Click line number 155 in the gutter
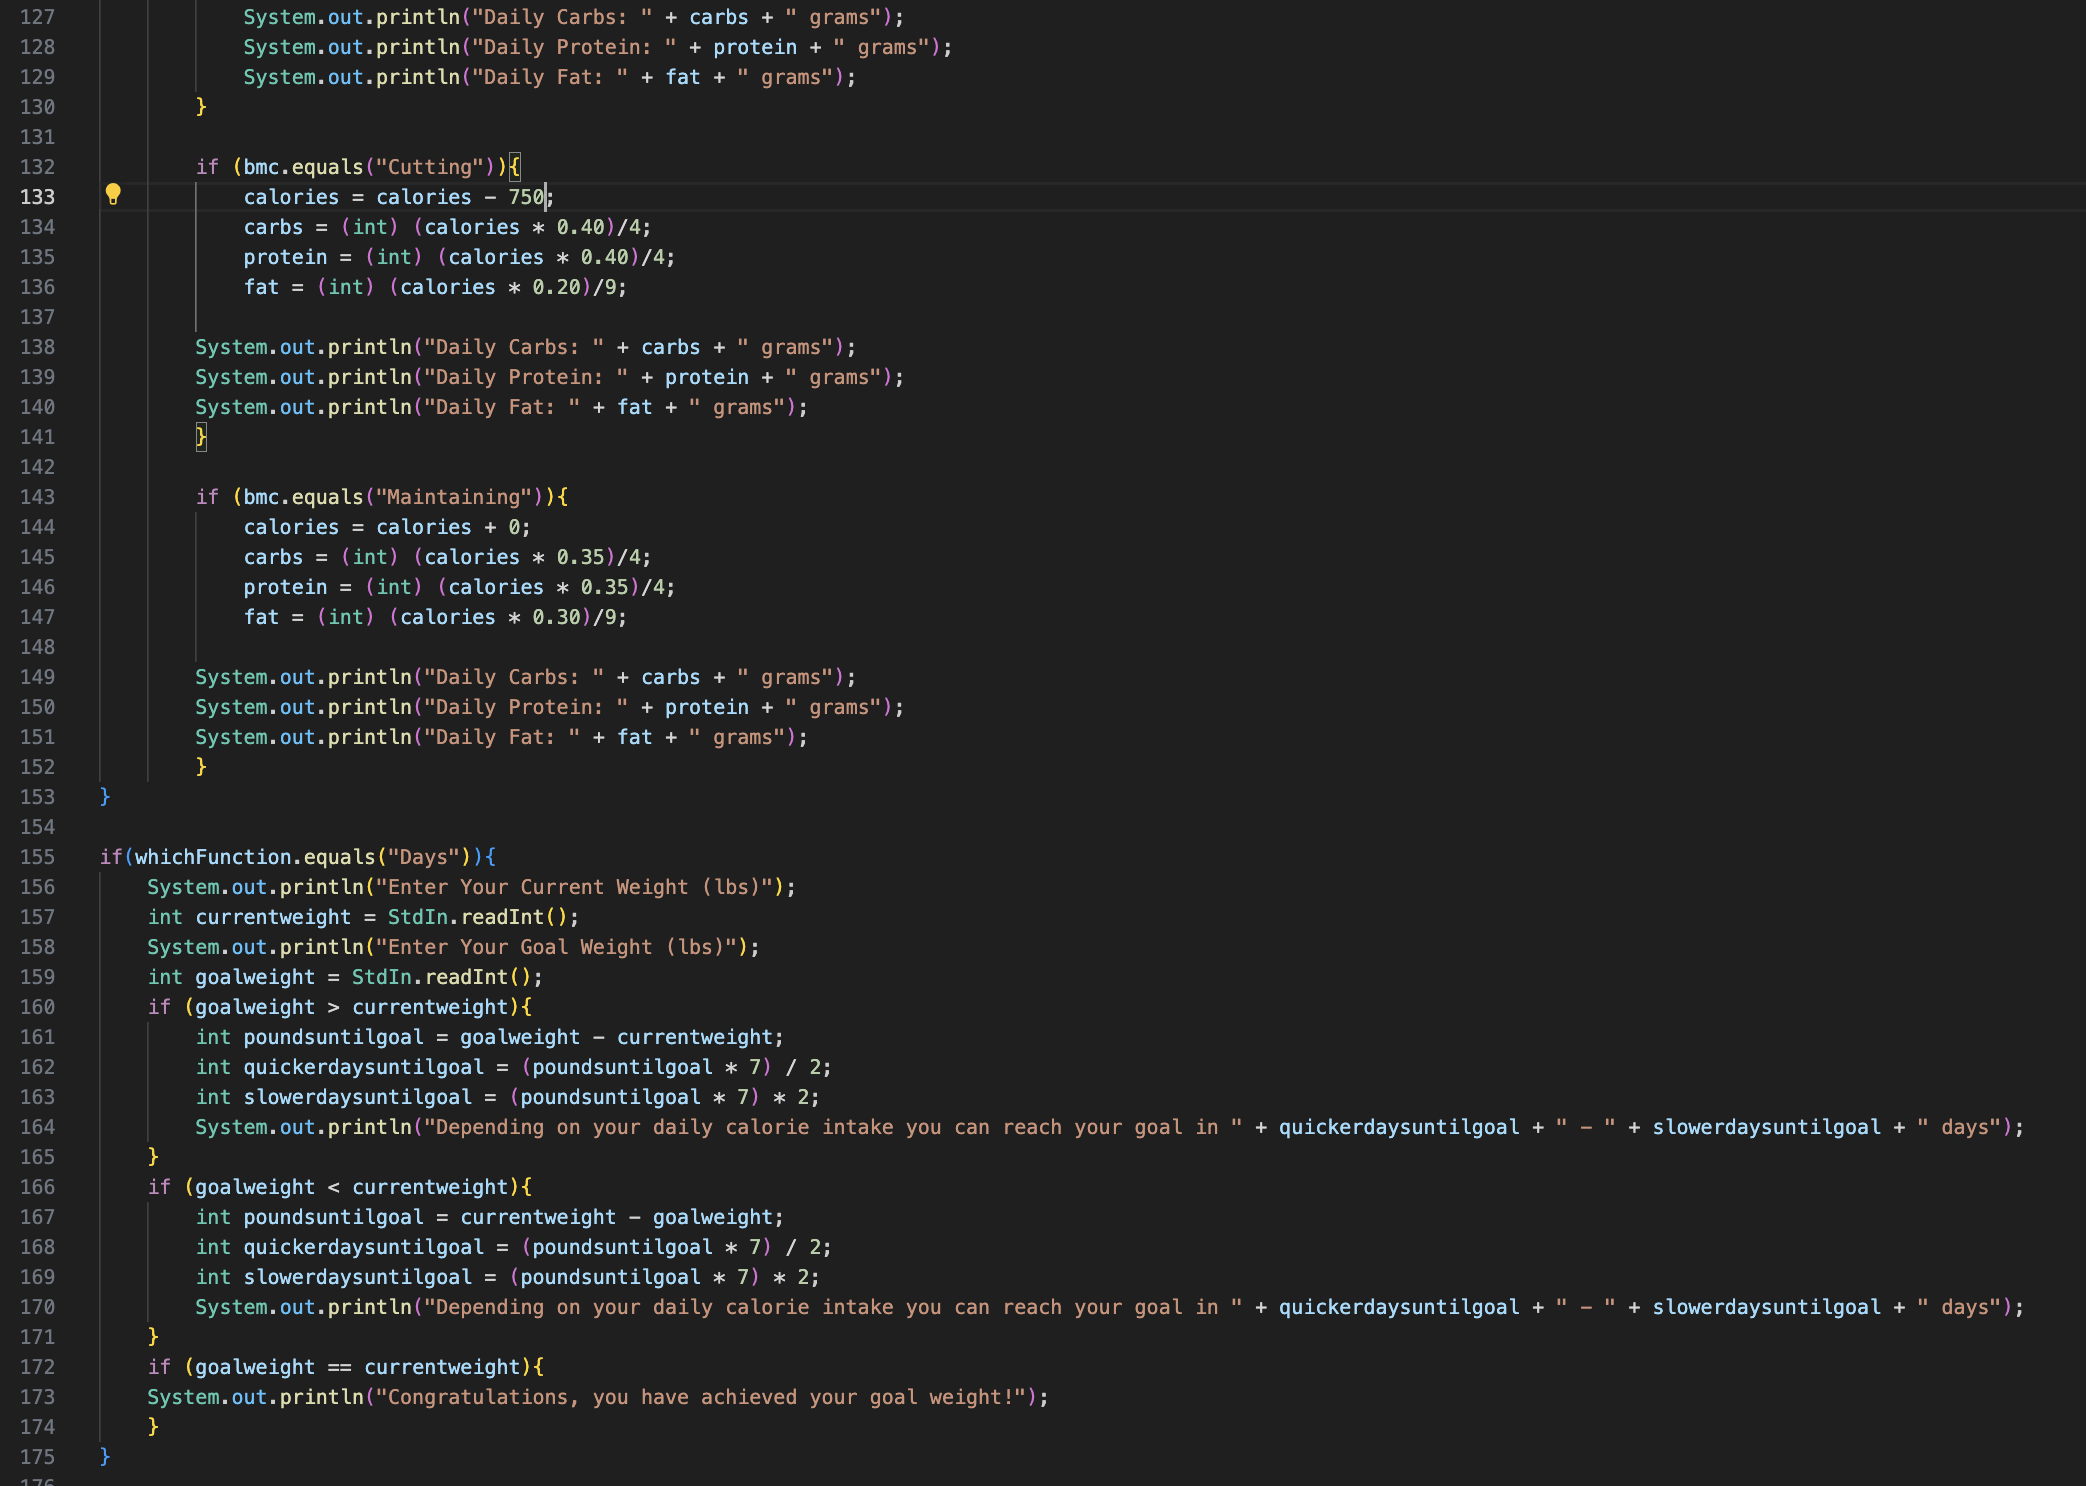Viewport: 2086px width, 1486px height. (37, 857)
